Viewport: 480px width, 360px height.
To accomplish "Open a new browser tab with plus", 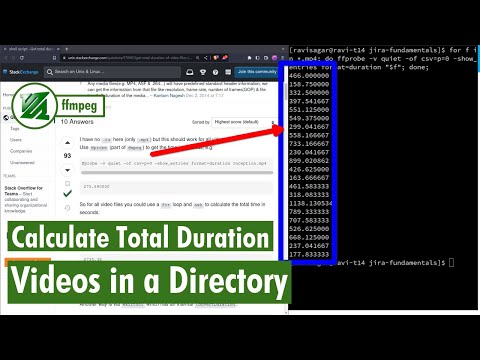I will coord(67,49).
